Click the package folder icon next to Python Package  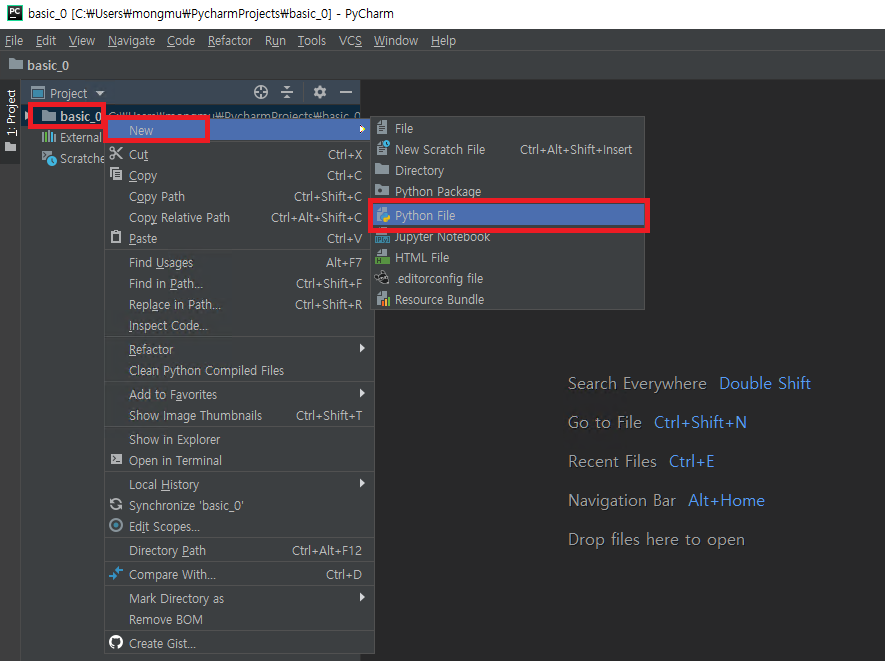(382, 190)
